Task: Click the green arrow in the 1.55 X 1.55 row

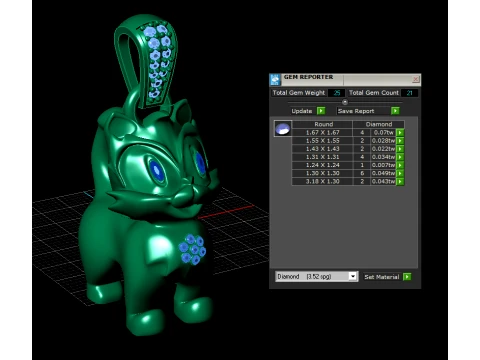Action: point(400,141)
